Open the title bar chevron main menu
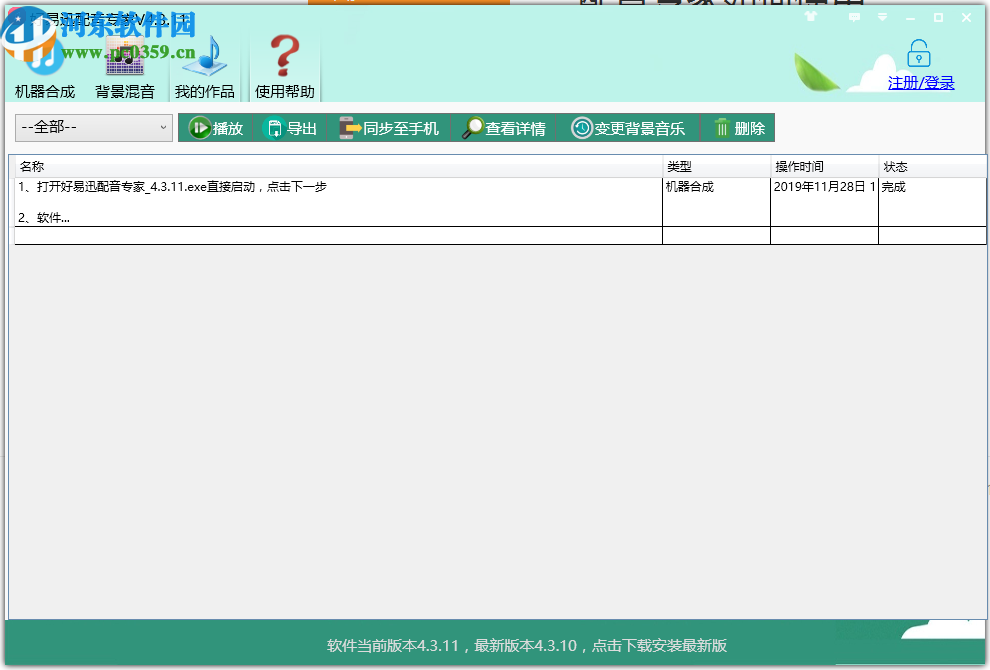The height and width of the screenshot is (670, 990). 883,17
